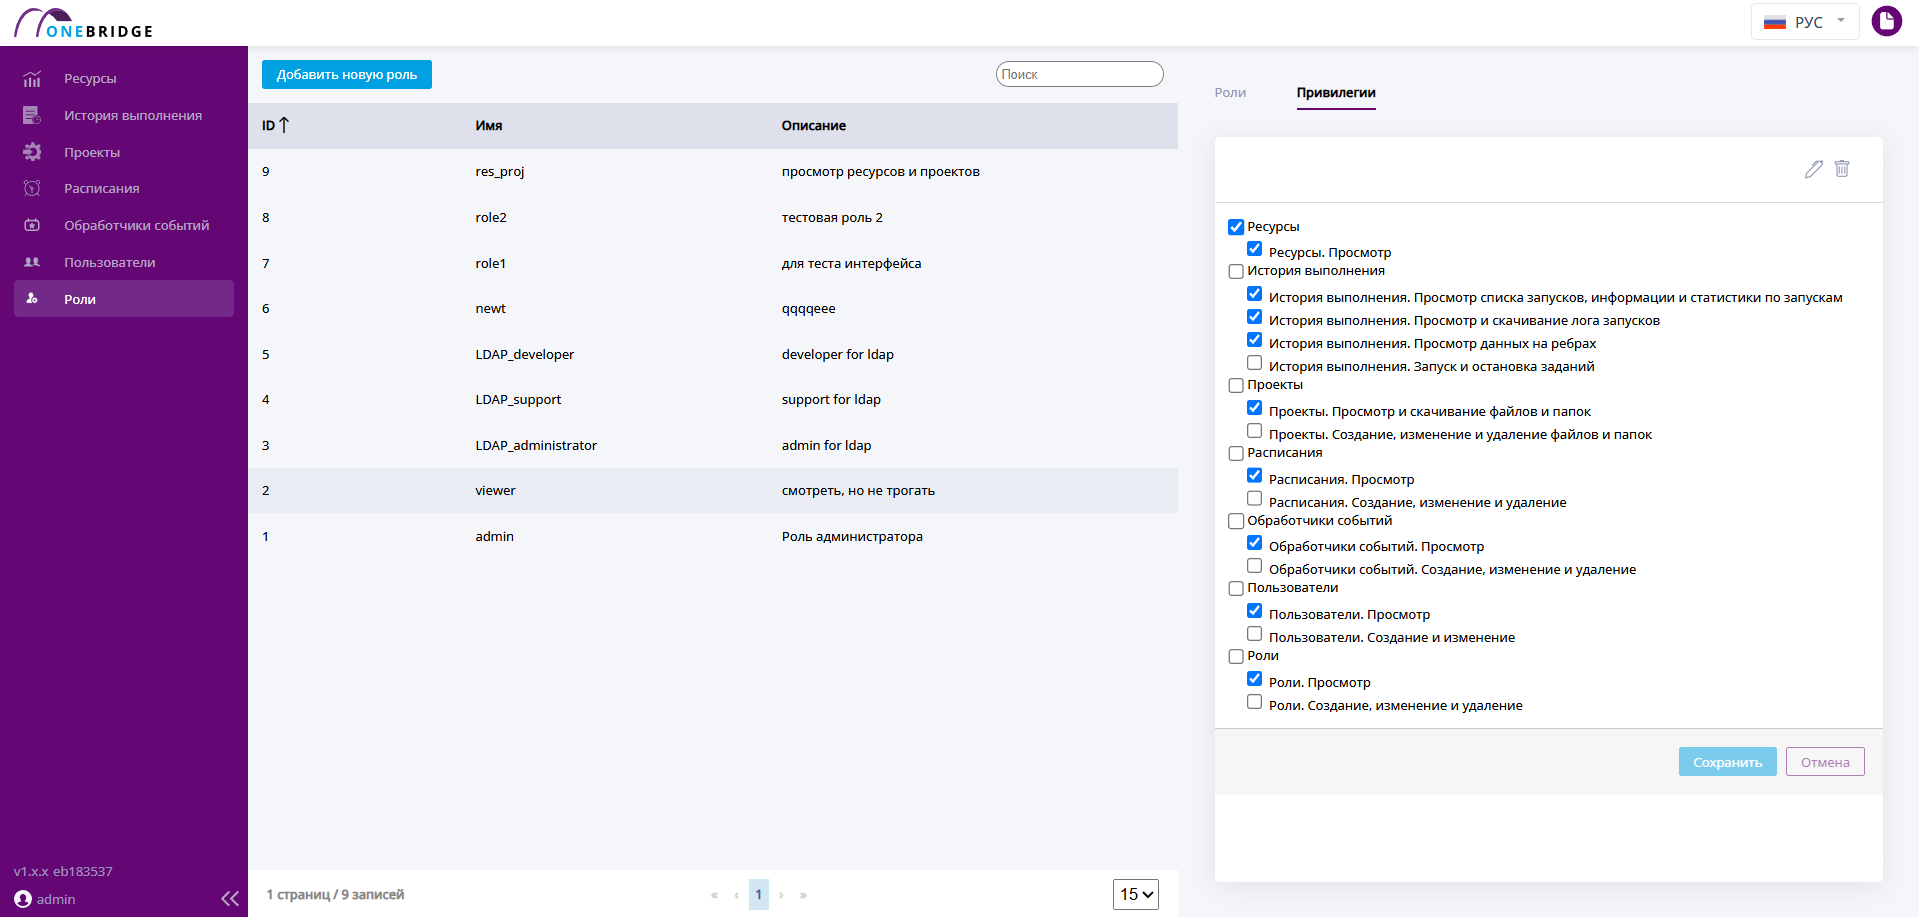Viewport: 1919px width, 917px height.
Task: Select the role2 role row
Action: click(x=713, y=218)
